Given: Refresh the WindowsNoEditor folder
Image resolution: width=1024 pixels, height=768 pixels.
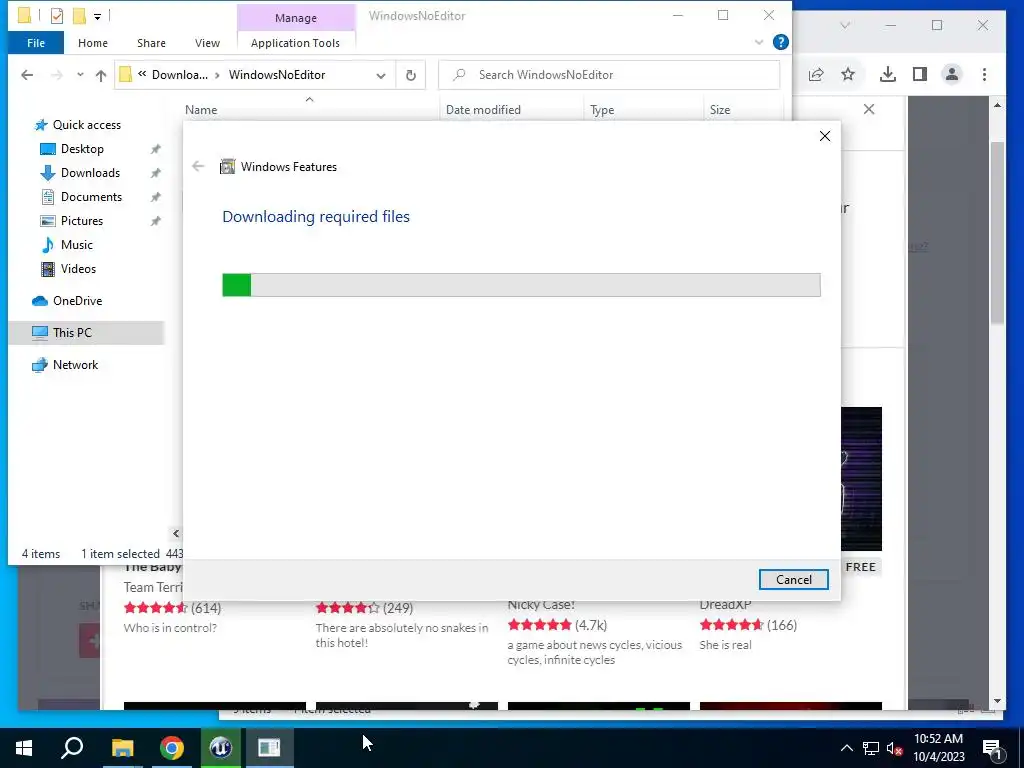Looking at the screenshot, I should (x=411, y=75).
